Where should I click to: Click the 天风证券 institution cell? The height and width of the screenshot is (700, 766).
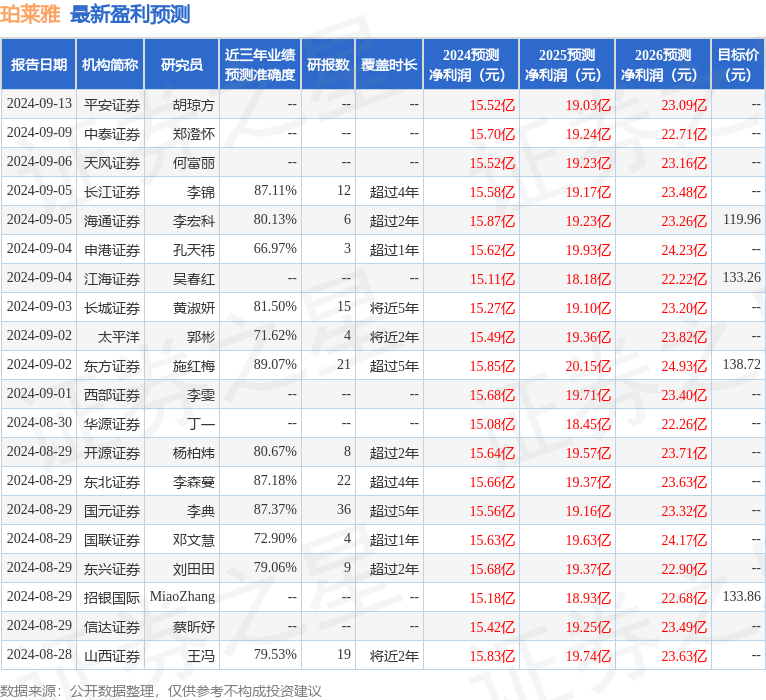tap(112, 163)
